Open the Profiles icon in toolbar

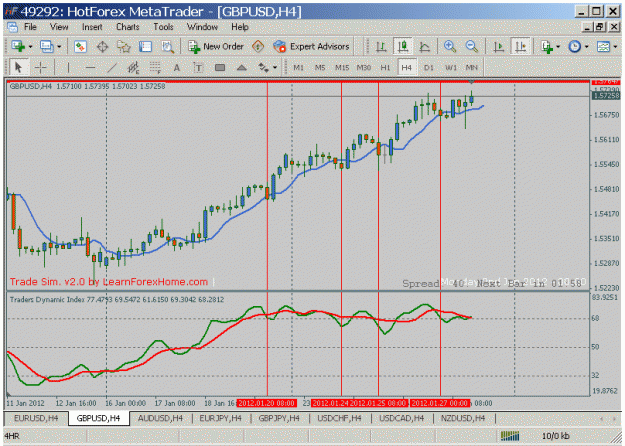(47, 47)
